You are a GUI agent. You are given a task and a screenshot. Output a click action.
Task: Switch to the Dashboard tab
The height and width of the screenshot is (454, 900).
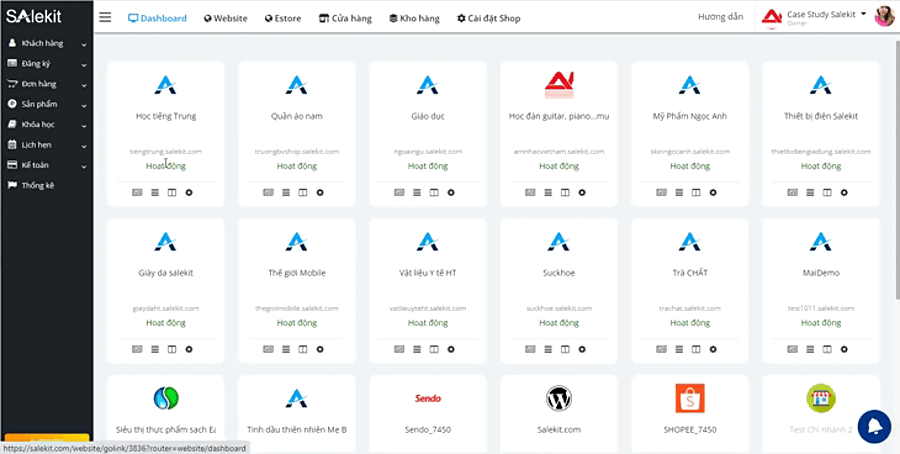(157, 18)
